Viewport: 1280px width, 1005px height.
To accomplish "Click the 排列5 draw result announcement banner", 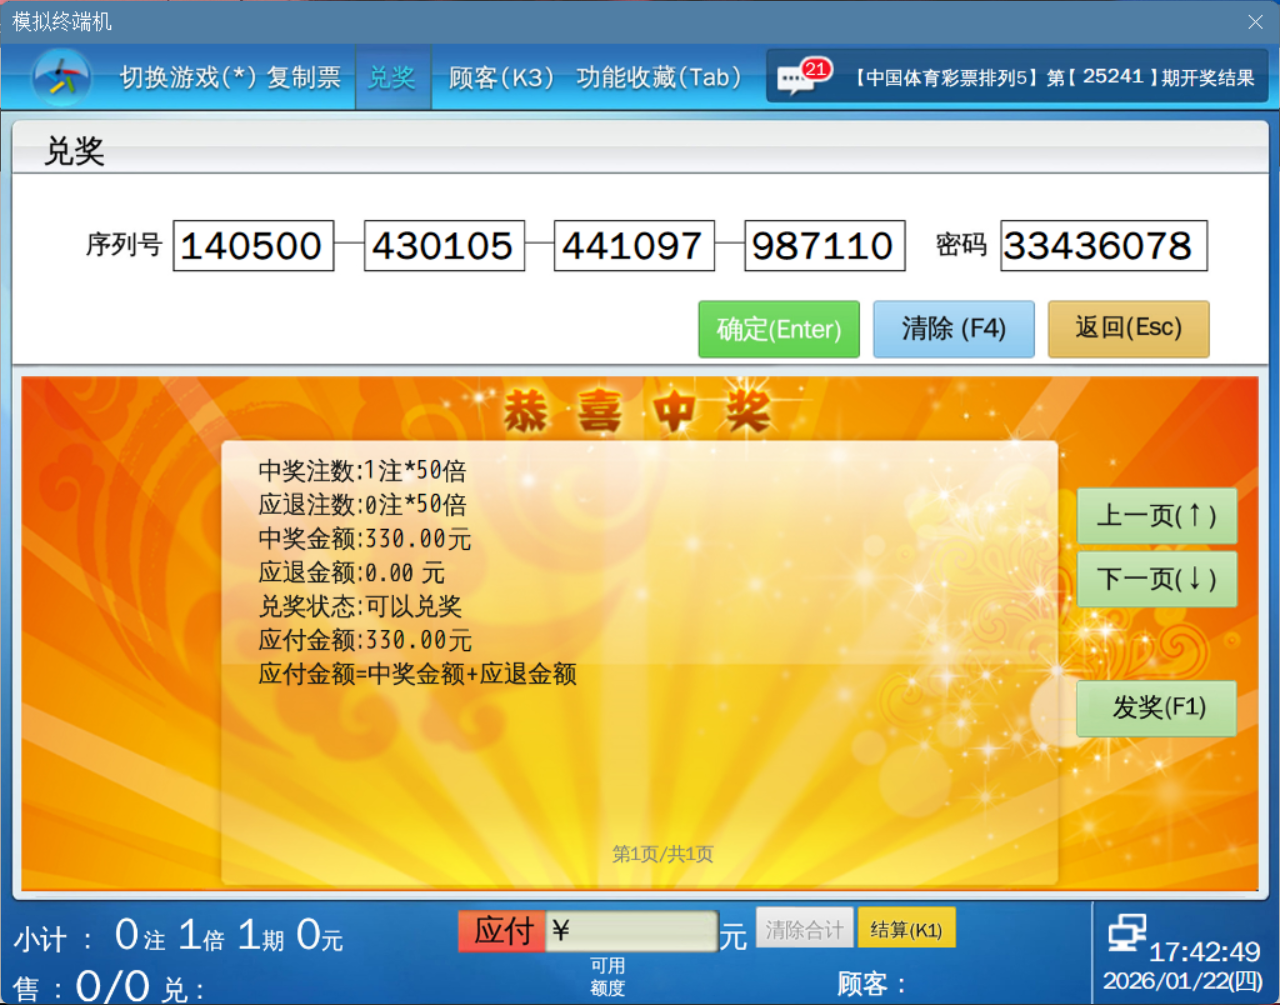I will pyautogui.click(x=1054, y=77).
